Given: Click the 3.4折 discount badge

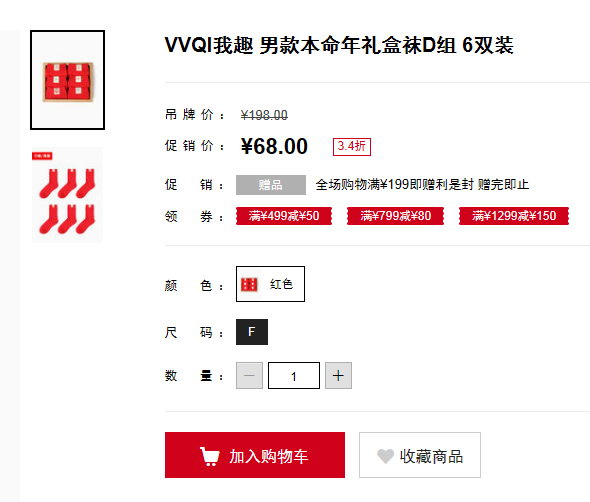Looking at the screenshot, I should (x=351, y=146).
